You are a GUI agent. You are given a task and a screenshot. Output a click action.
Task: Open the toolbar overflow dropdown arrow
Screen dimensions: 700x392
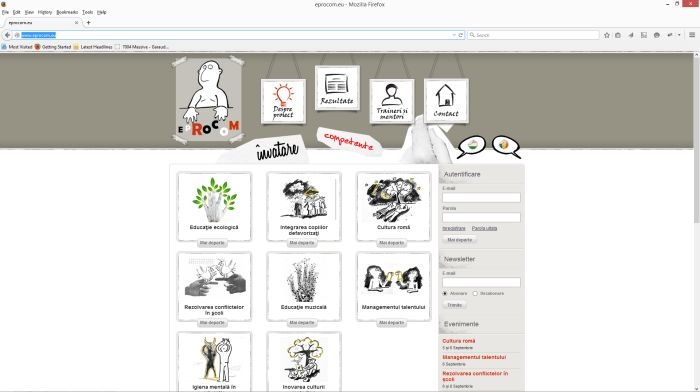(x=679, y=35)
